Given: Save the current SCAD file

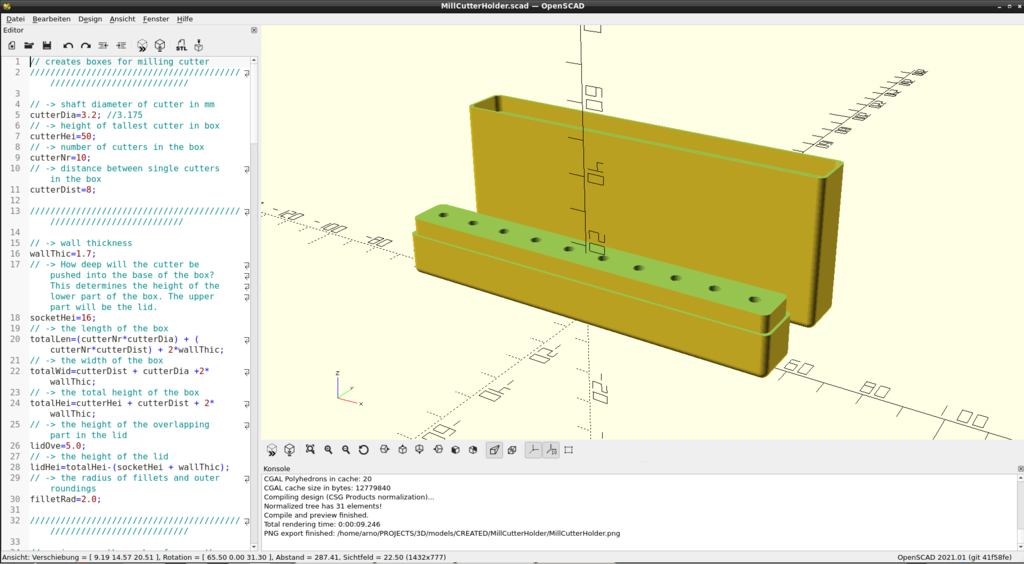Looking at the screenshot, I should [x=46, y=46].
